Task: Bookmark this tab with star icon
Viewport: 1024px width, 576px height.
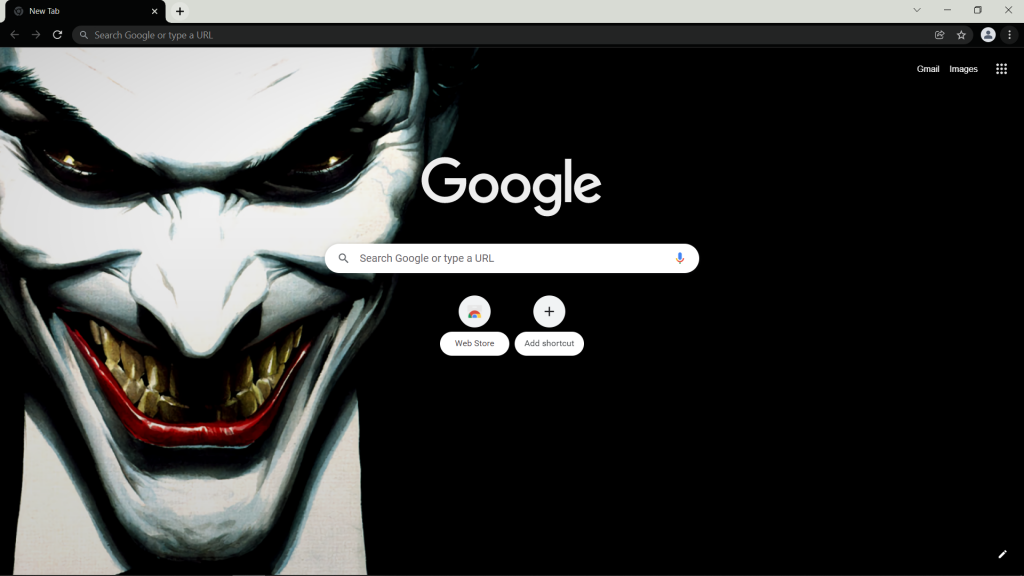Action: click(x=961, y=35)
